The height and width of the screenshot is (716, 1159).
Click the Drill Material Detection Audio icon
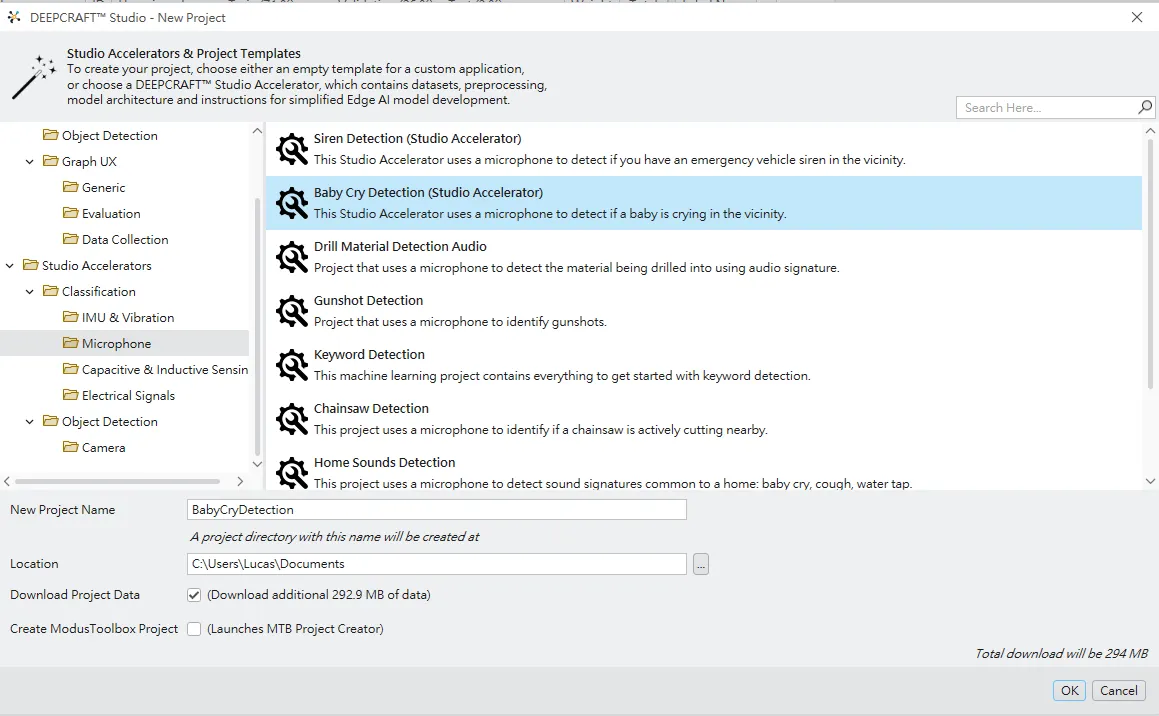[292, 257]
